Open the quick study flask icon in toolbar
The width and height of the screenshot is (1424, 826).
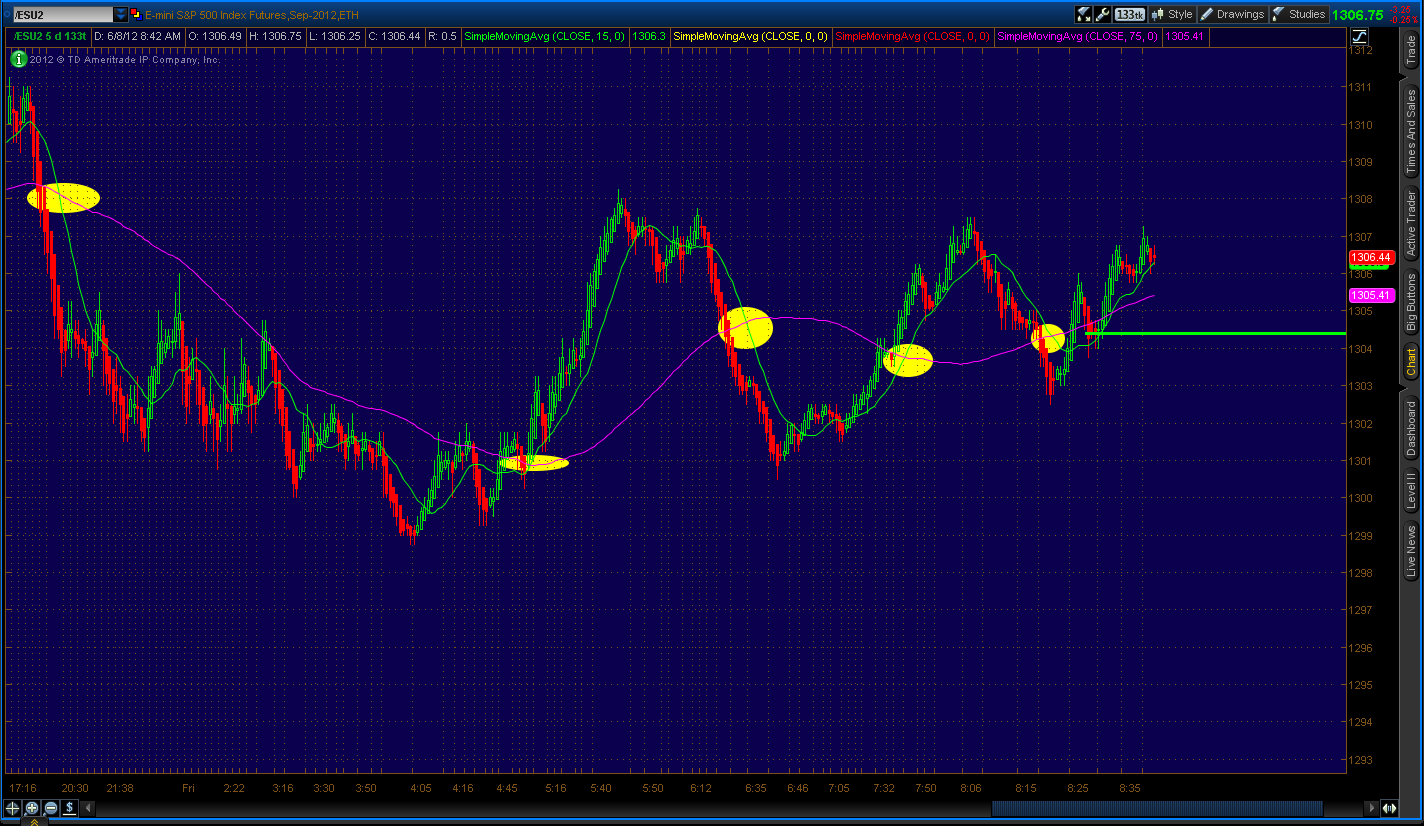click(1083, 14)
